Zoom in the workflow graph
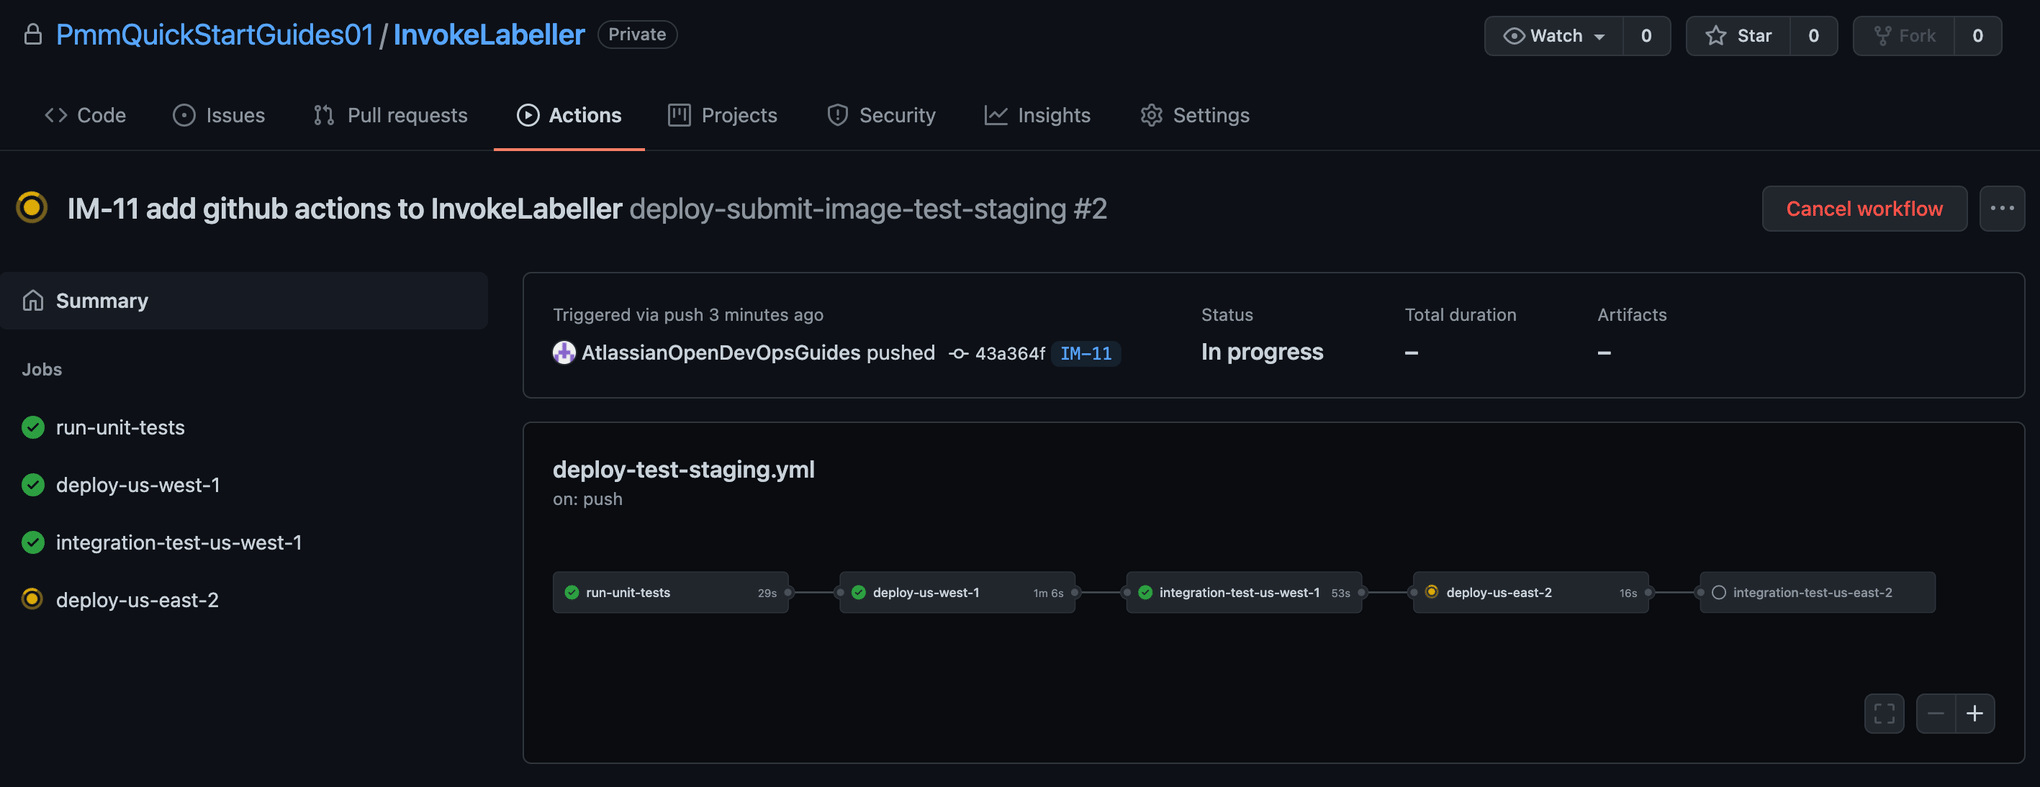This screenshot has width=2040, height=787. [x=1975, y=713]
